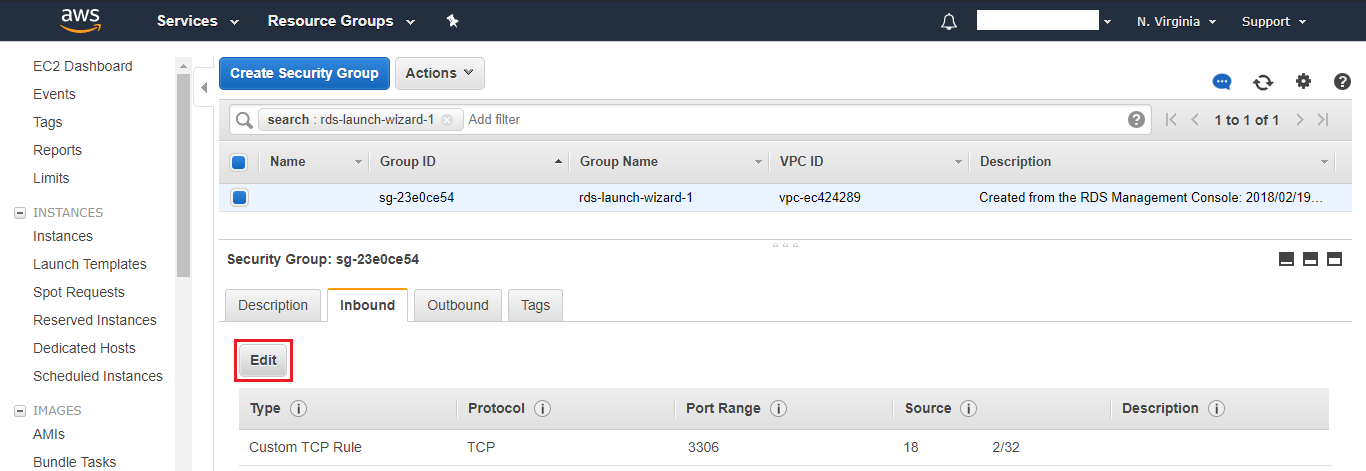Screen dimensions: 1366x471
Task: Uncheck the sg-23e0ce54 row checkbox
Action: pyautogui.click(x=239, y=198)
